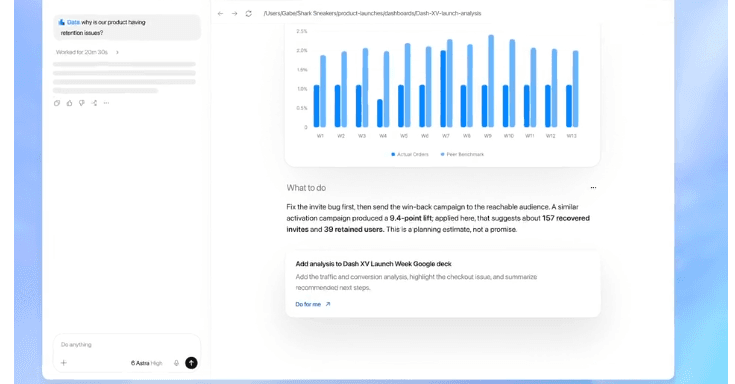Reload the dashboard page
This screenshot has height=384, width=735.
pos(248,14)
